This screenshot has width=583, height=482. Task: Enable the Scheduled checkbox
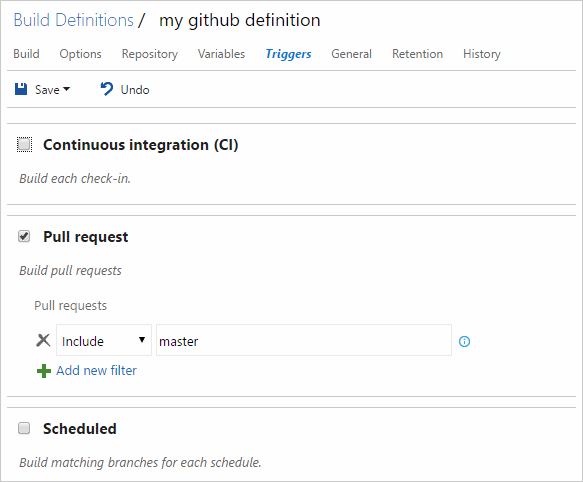[24, 428]
